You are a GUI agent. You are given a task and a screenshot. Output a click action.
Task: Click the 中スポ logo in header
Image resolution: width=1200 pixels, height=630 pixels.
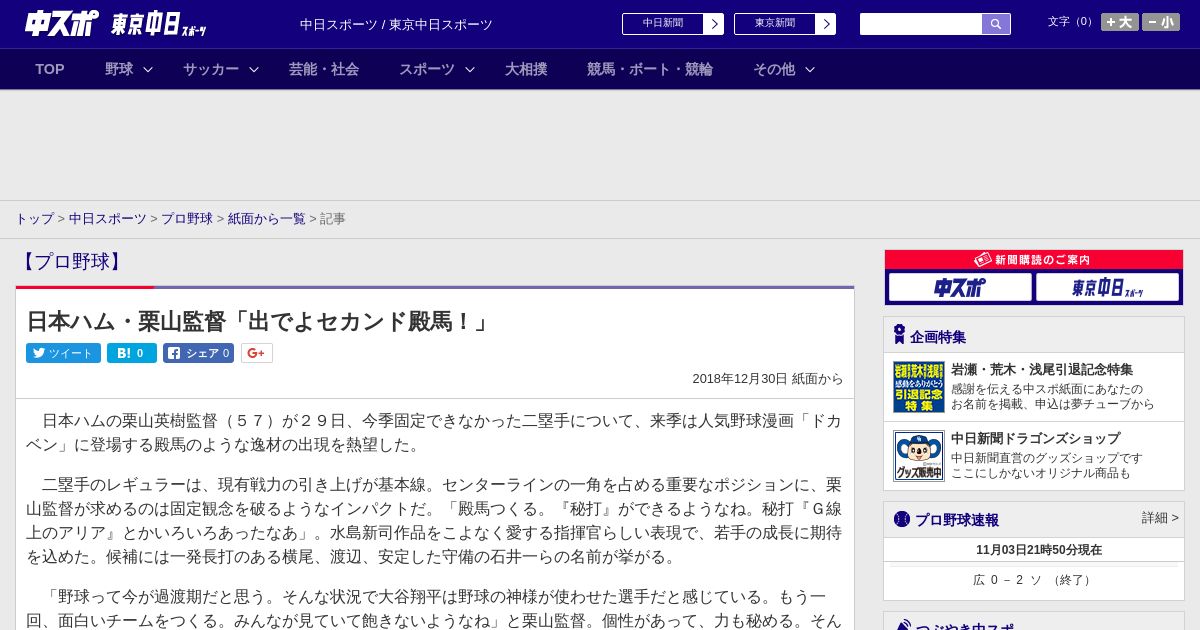[x=61, y=23]
